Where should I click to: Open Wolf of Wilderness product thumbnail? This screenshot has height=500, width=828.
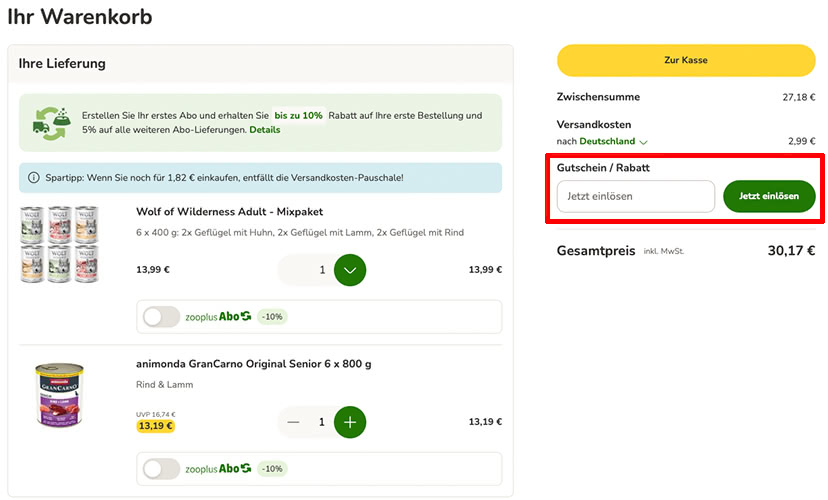[x=59, y=244]
